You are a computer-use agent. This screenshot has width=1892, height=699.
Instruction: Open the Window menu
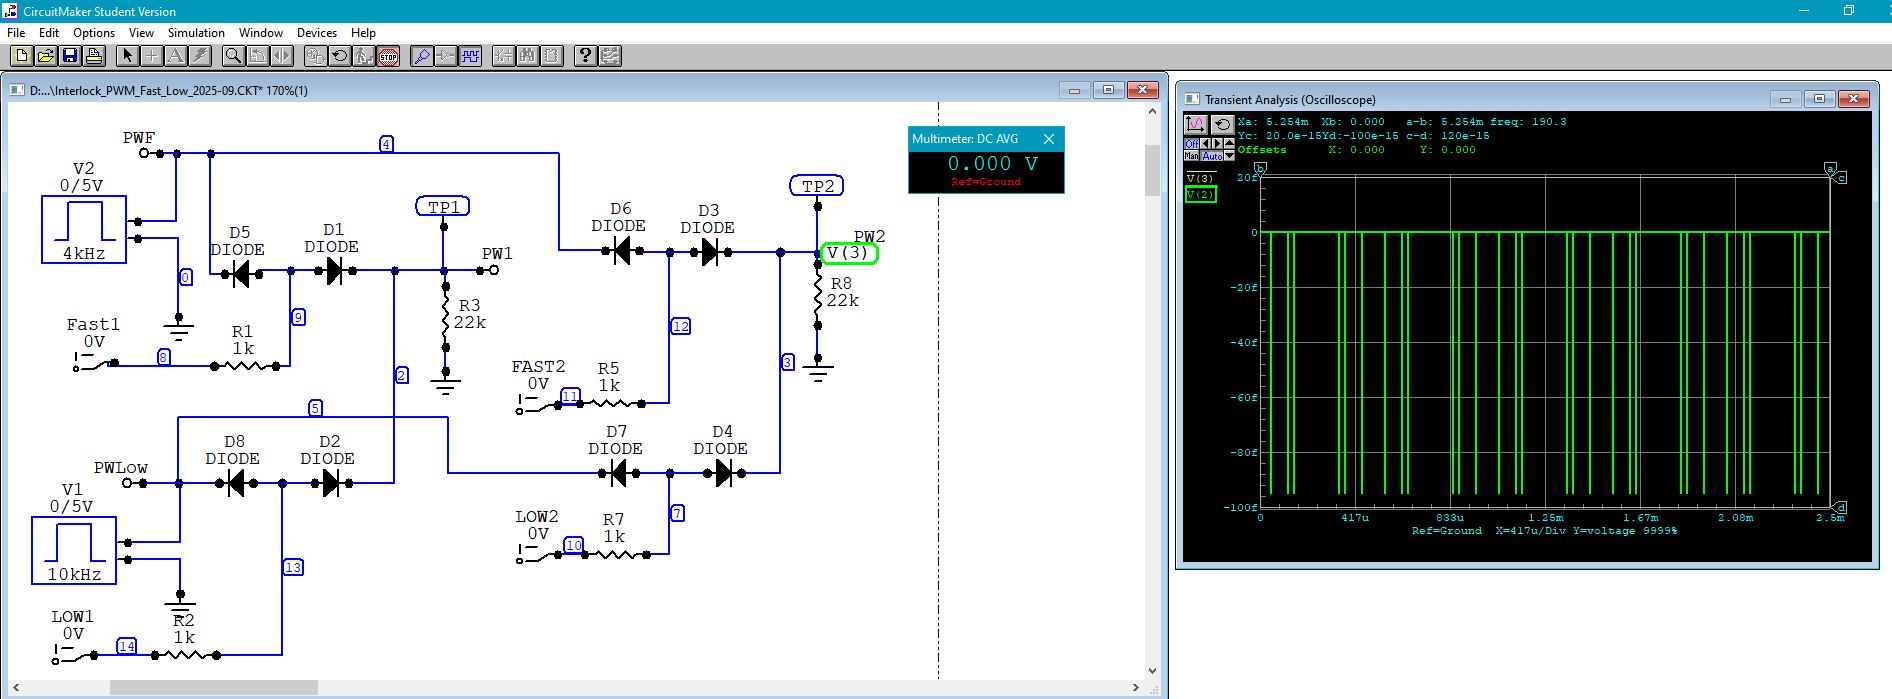(x=261, y=33)
